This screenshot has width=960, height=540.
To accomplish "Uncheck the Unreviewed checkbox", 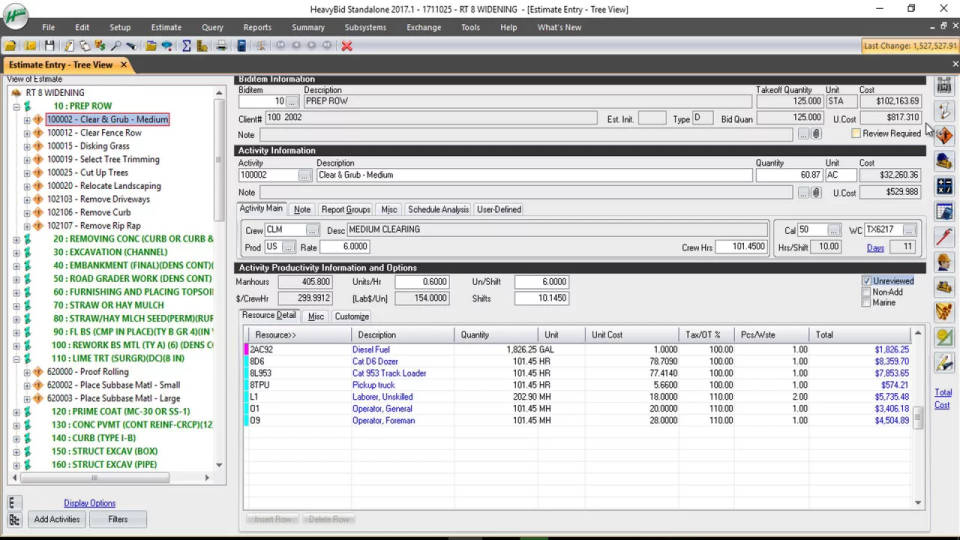I will [x=867, y=281].
